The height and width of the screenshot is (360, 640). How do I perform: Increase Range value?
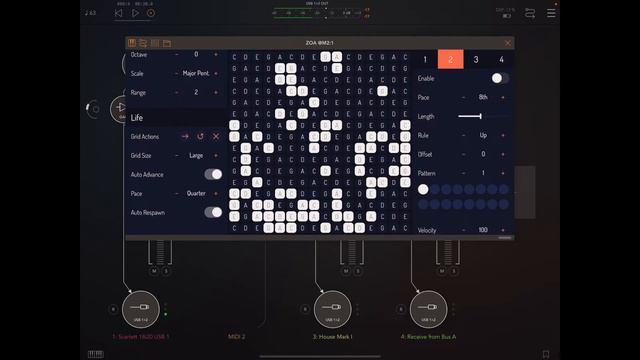coord(216,93)
